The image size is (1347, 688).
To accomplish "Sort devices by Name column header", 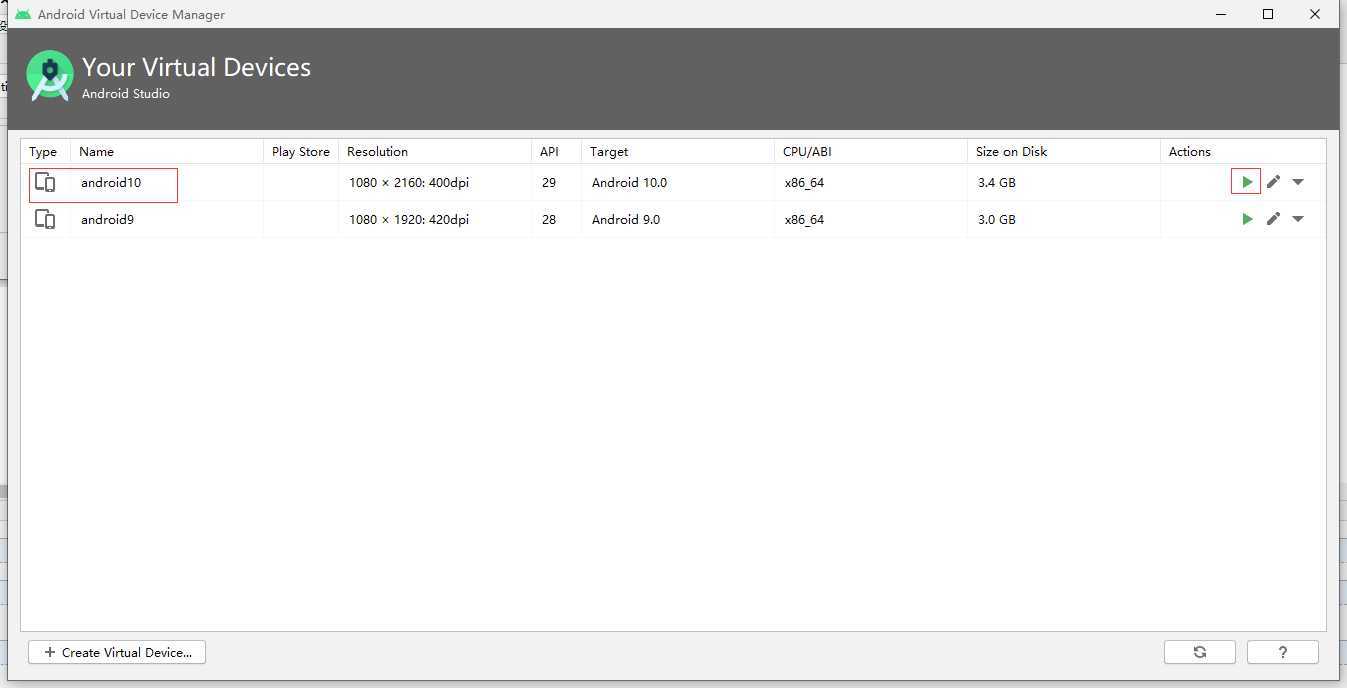I will (x=97, y=152).
